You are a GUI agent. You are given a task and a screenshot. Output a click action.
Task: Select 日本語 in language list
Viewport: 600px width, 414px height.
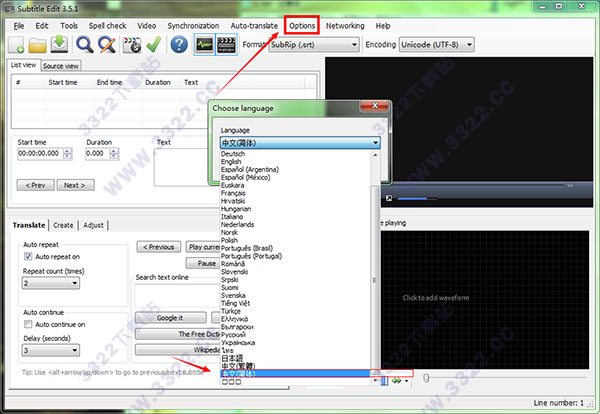232,358
